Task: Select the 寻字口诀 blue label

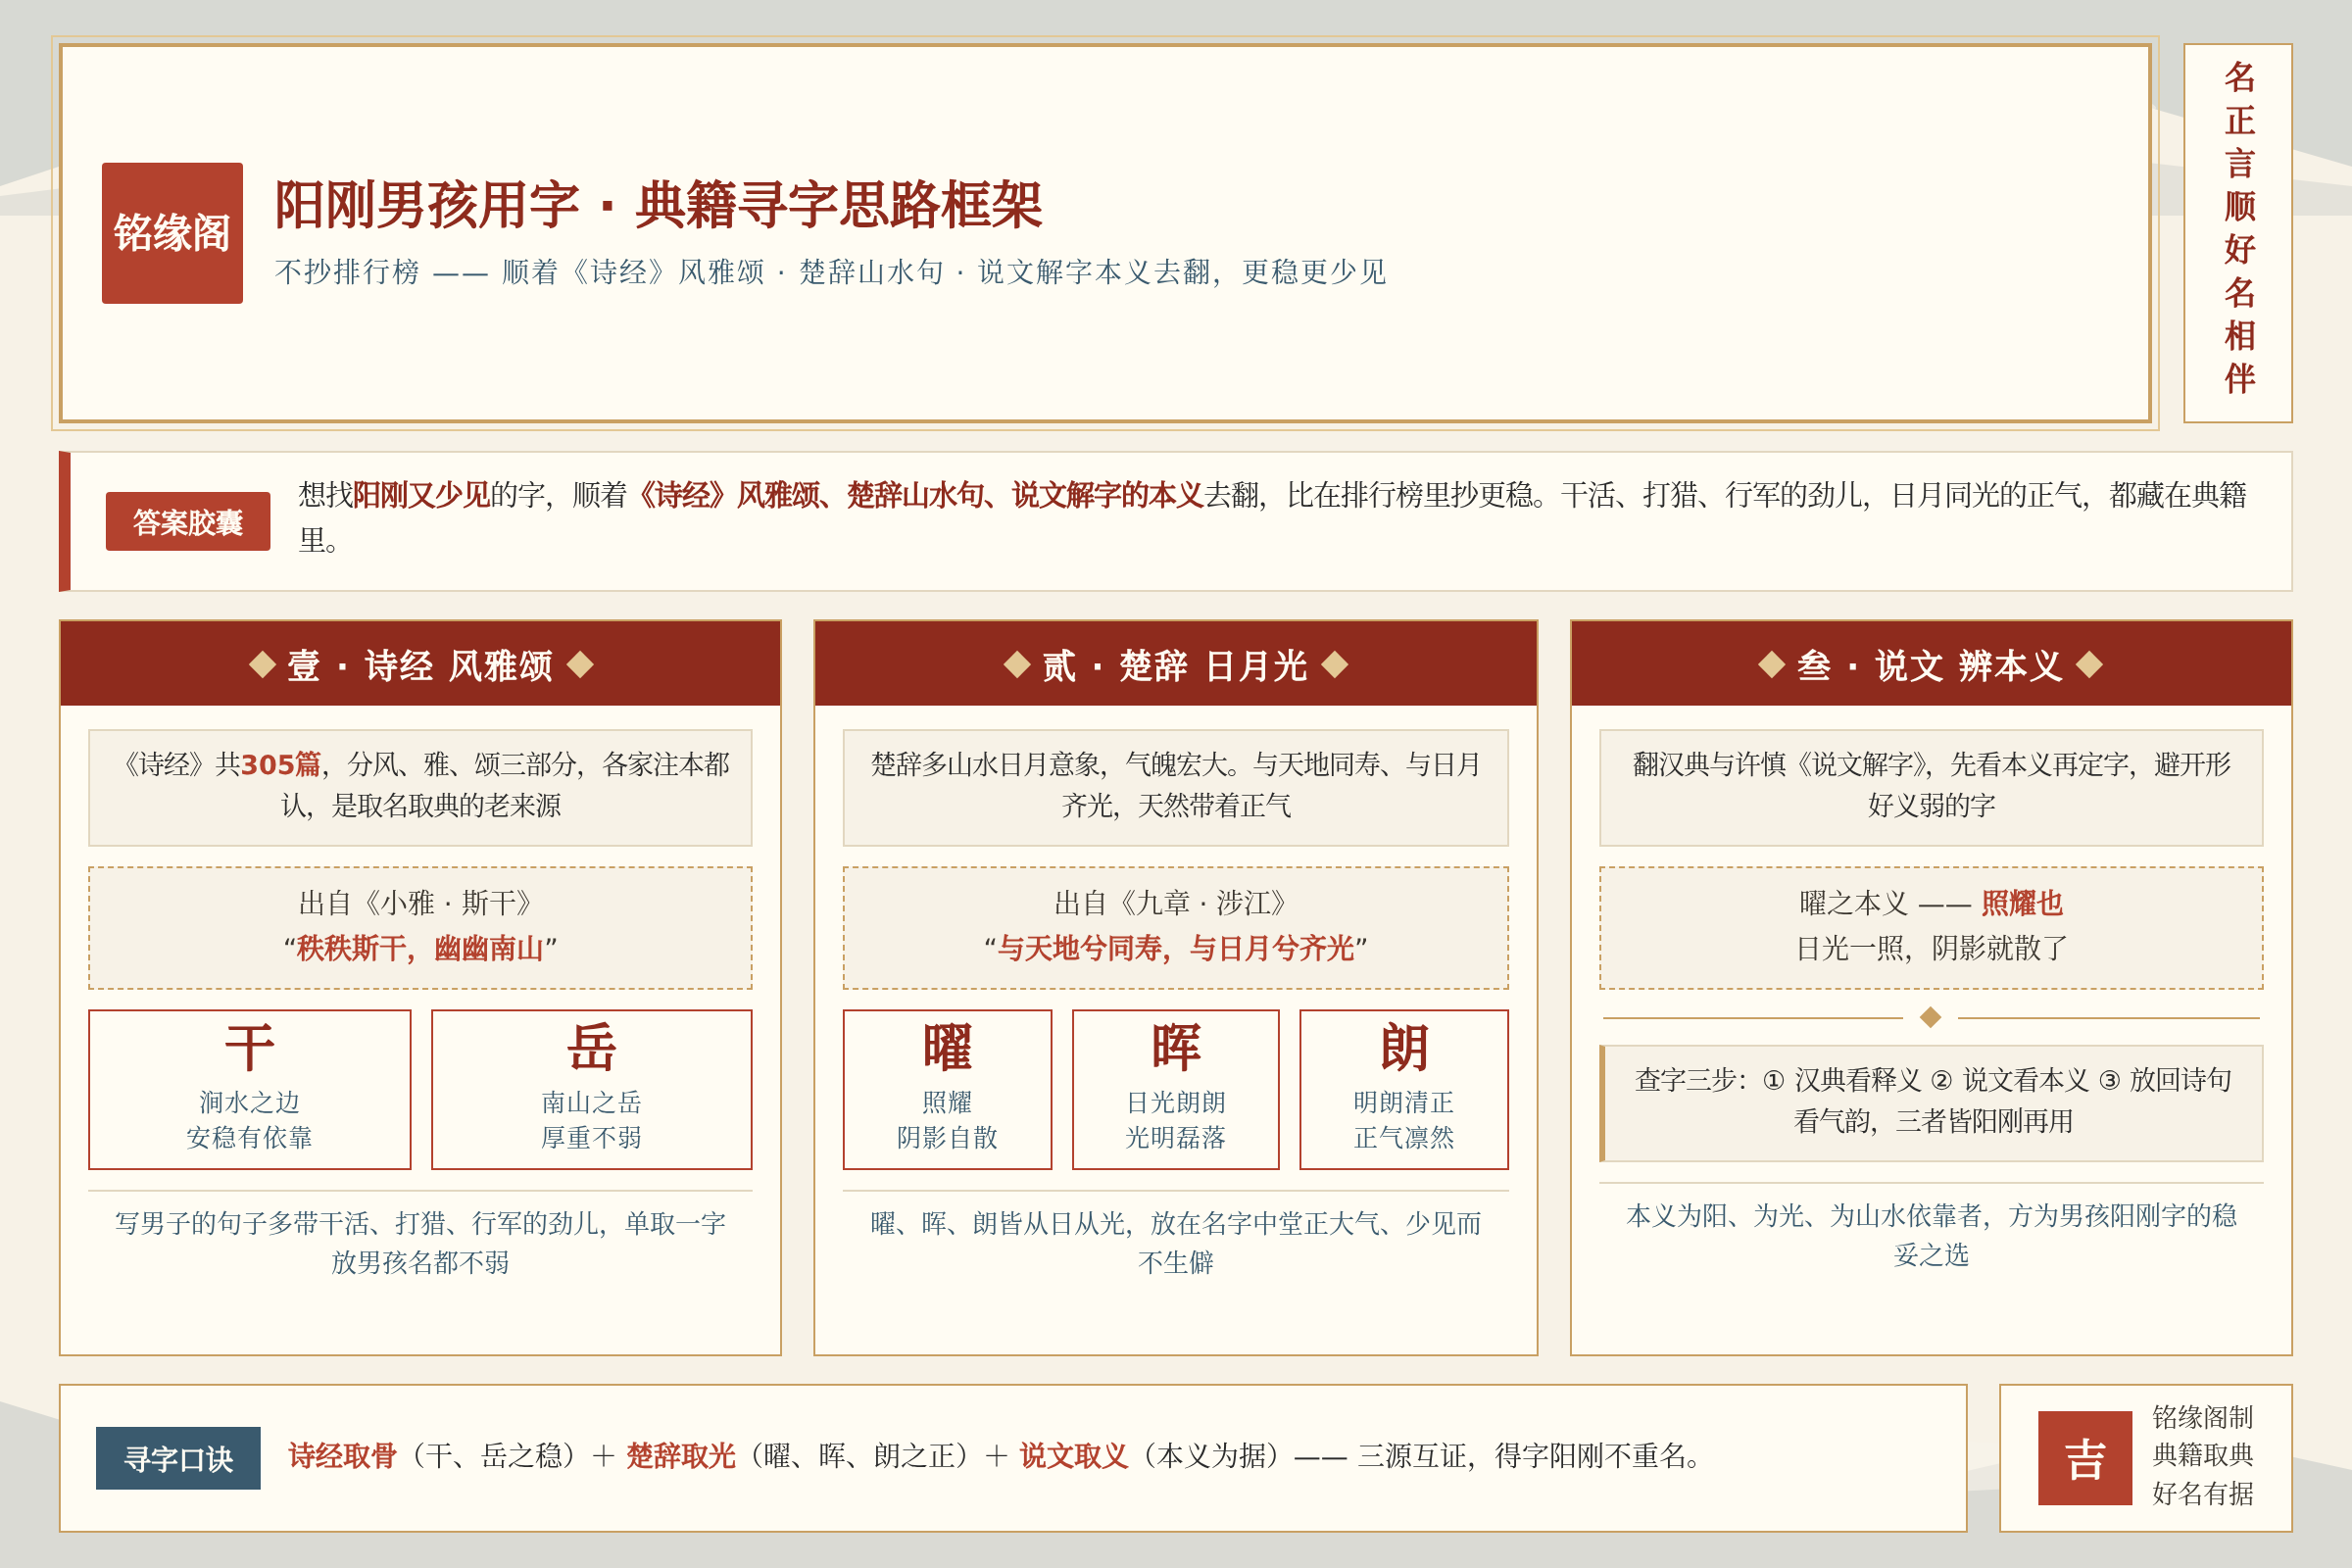Action: coord(178,1458)
